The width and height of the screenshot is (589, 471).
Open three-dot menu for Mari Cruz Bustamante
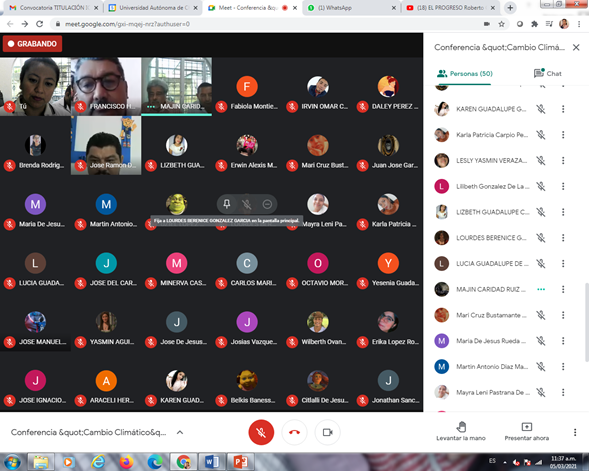[x=563, y=315]
